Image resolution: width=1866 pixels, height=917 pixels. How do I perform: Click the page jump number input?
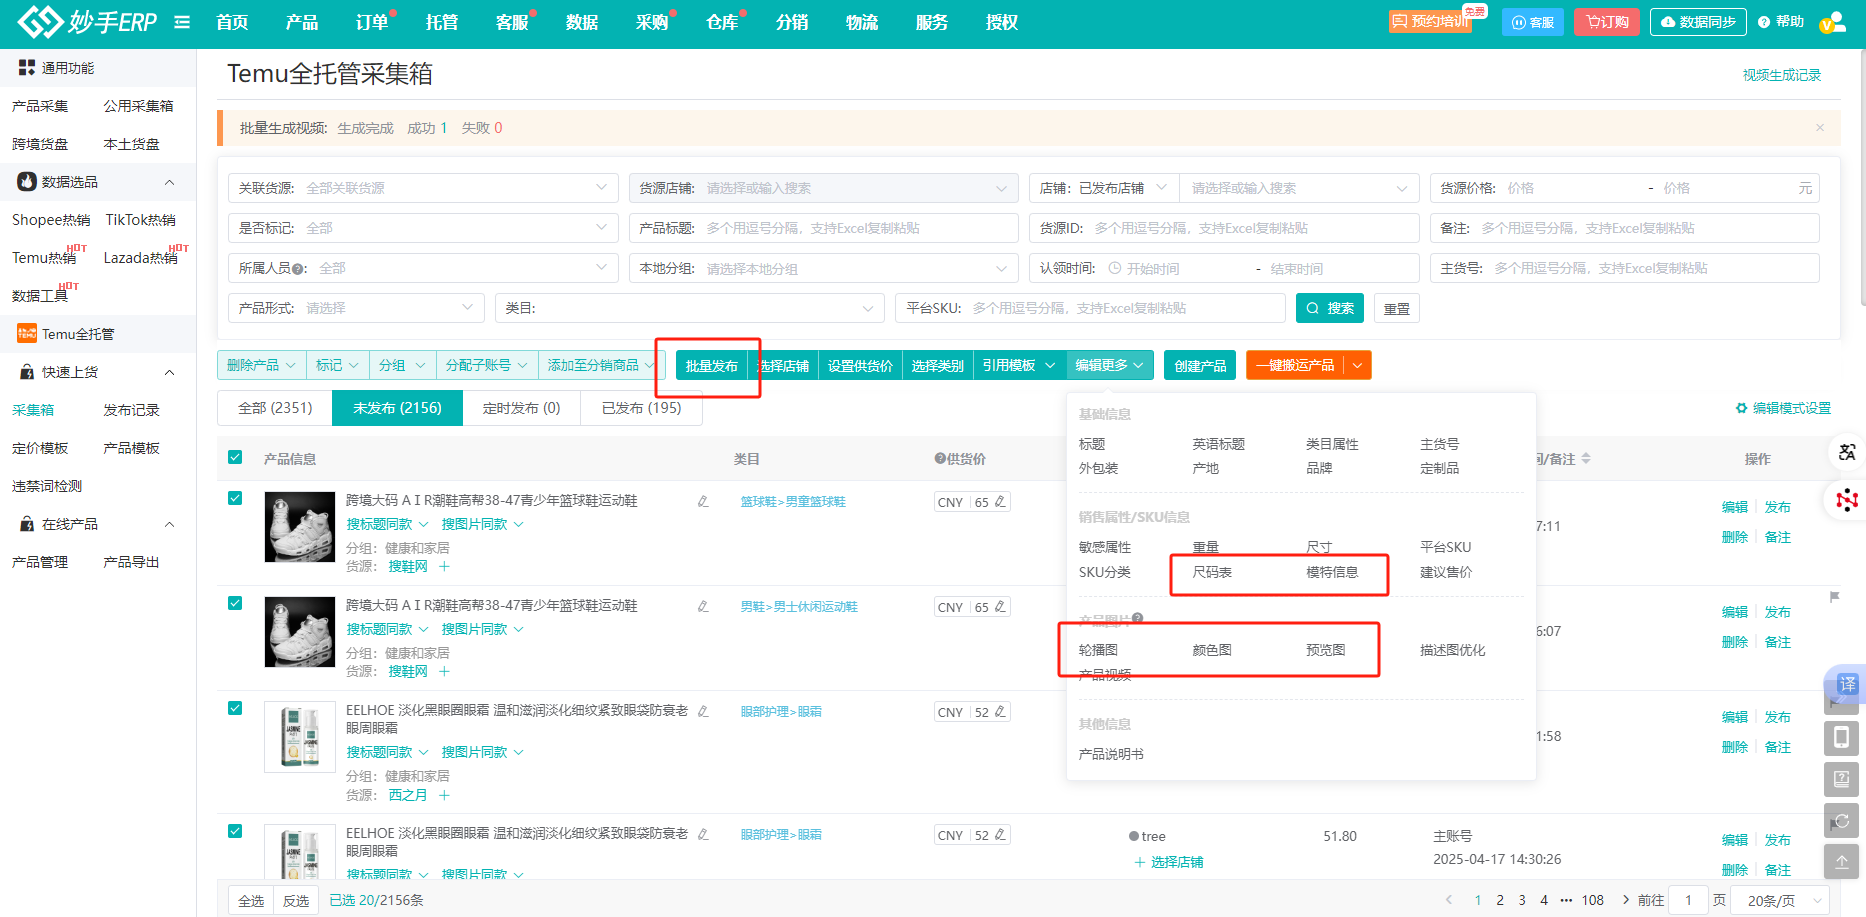coord(1688,900)
